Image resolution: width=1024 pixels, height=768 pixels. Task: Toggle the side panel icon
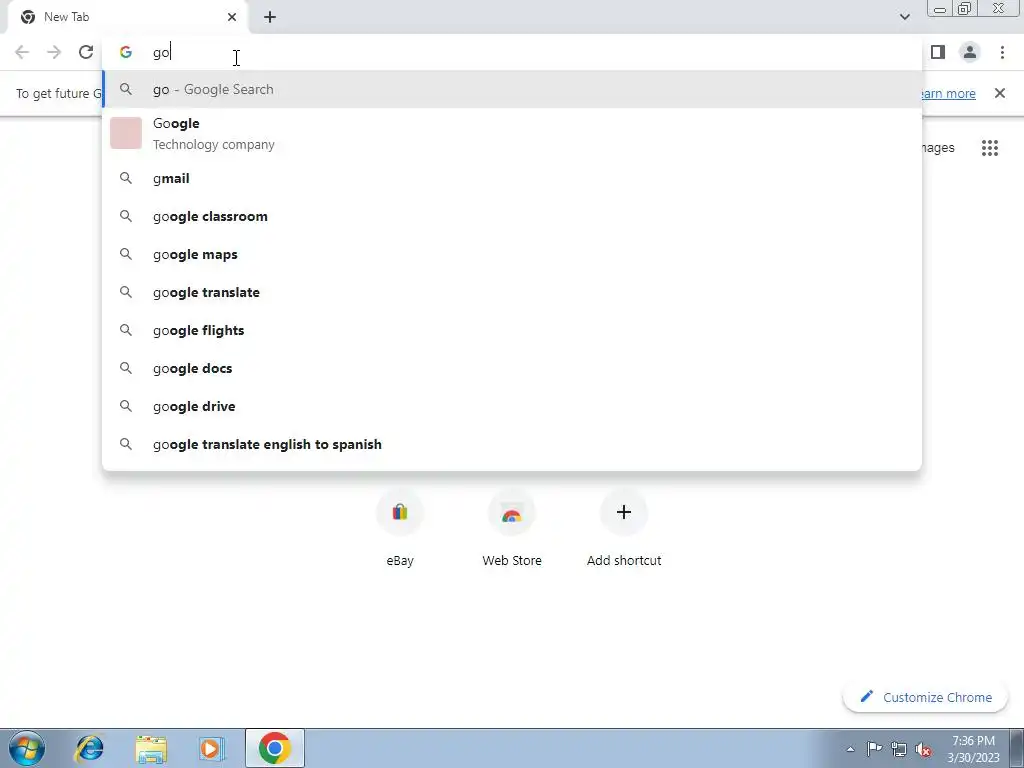click(938, 52)
